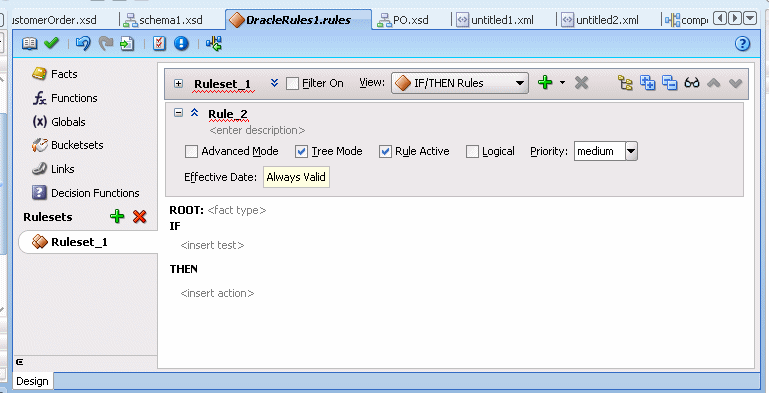Open the Globals section
Screen dimensions: 769x393
[x=58, y=122]
